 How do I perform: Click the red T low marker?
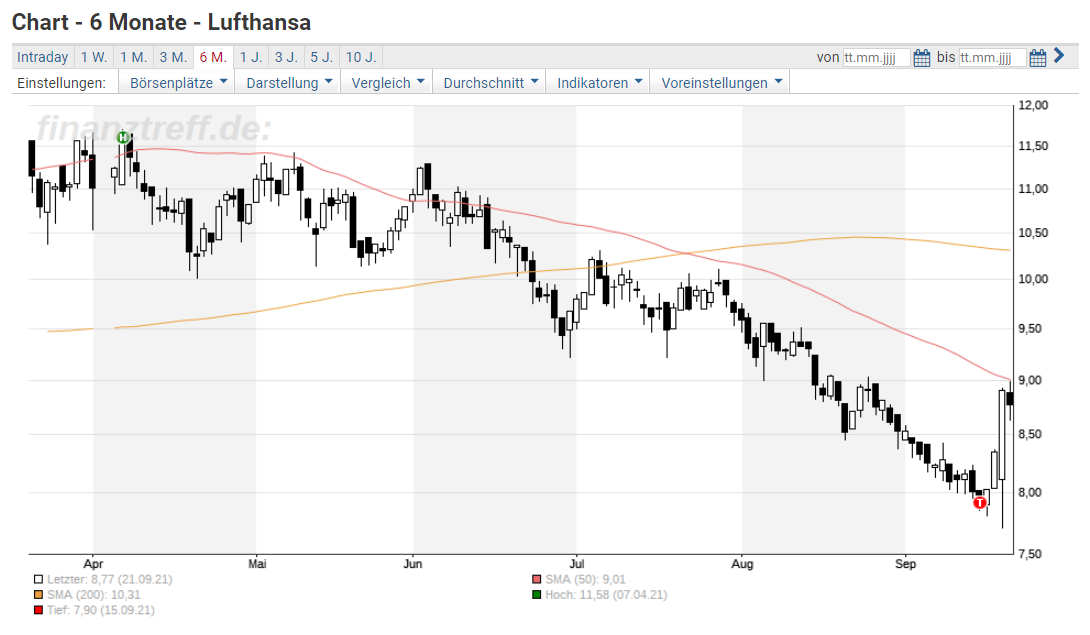tap(980, 502)
